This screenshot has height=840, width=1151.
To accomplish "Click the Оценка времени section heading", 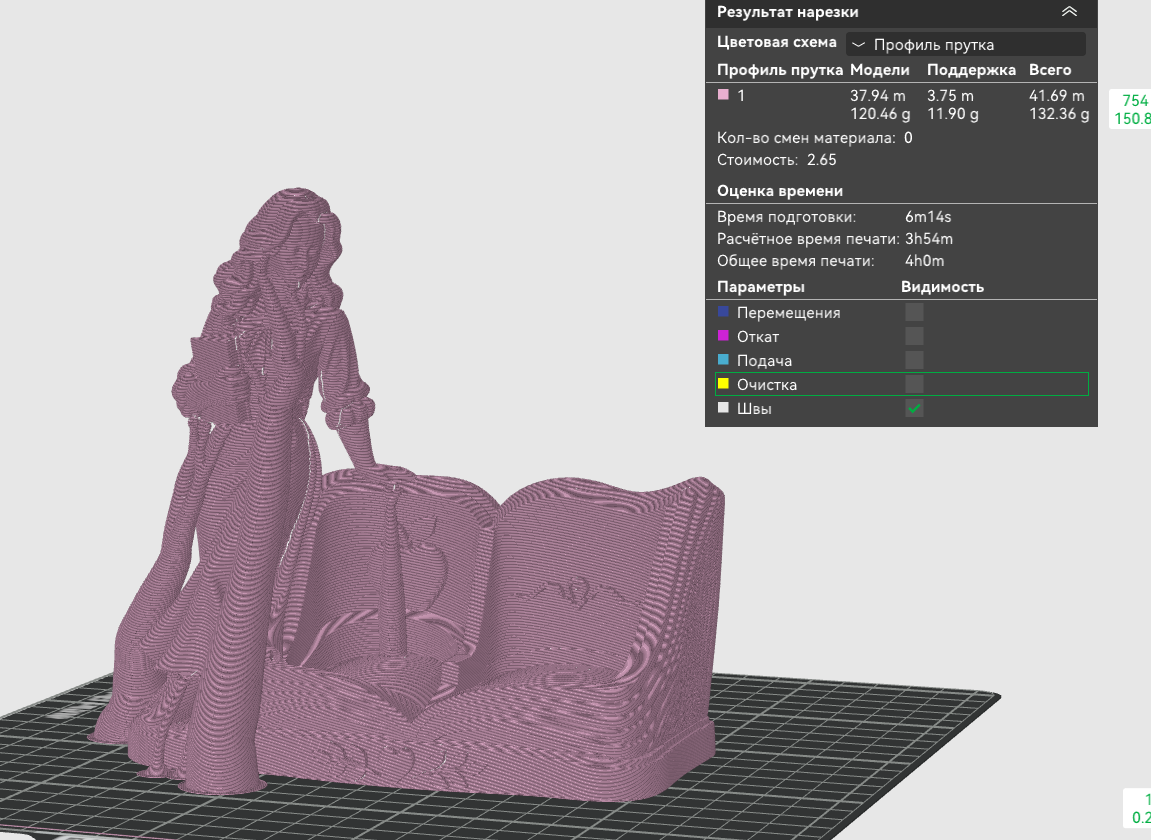I will pyautogui.click(x=780, y=191).
